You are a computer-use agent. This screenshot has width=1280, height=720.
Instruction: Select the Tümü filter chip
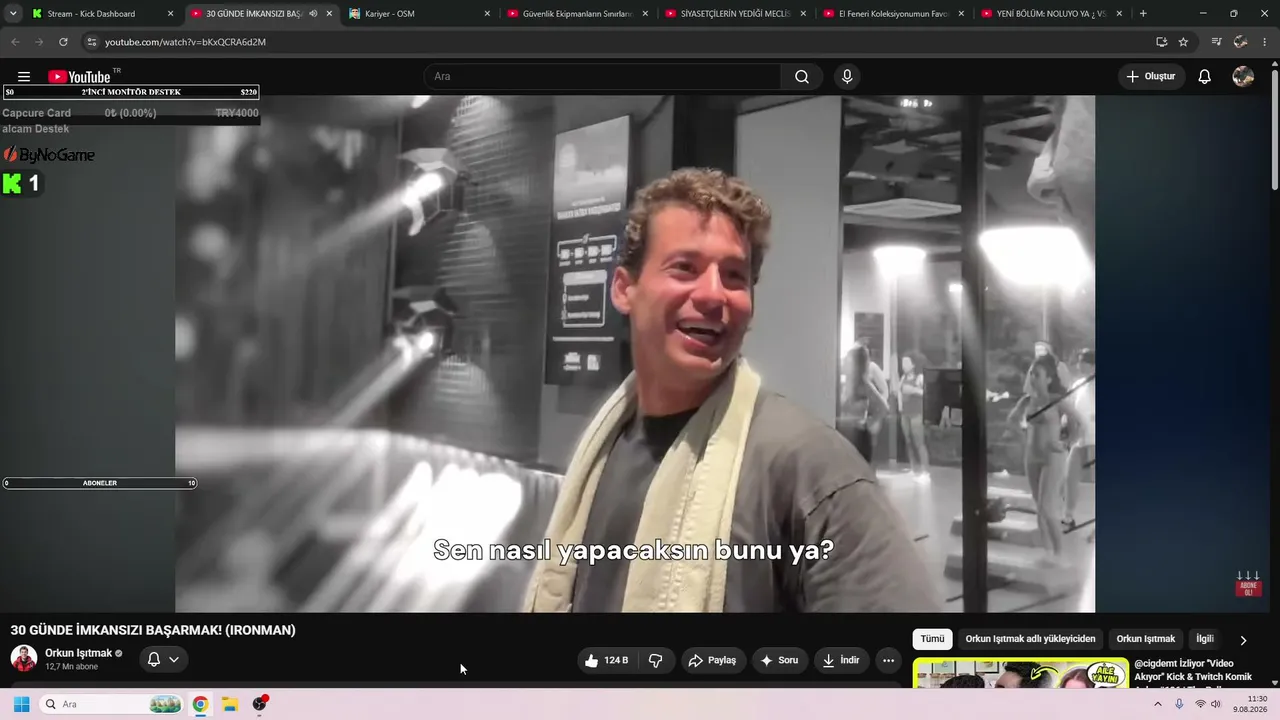pyautogui.click(x=932, y=639)
